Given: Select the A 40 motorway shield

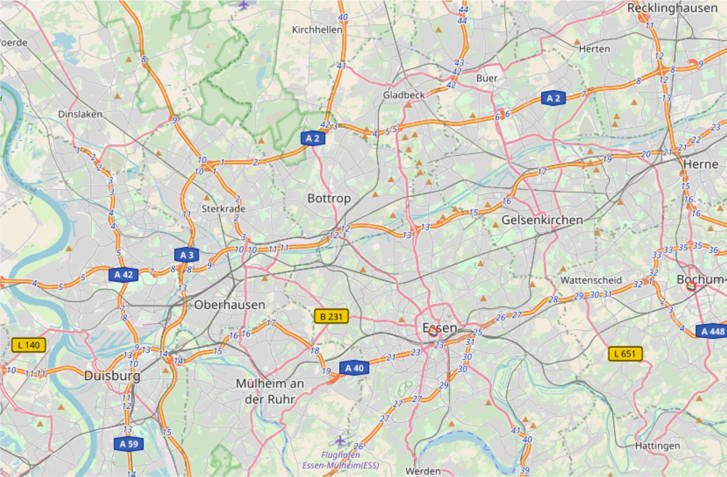Looking at the screenshot, I should pyautogui.click(x=354, y=368).
